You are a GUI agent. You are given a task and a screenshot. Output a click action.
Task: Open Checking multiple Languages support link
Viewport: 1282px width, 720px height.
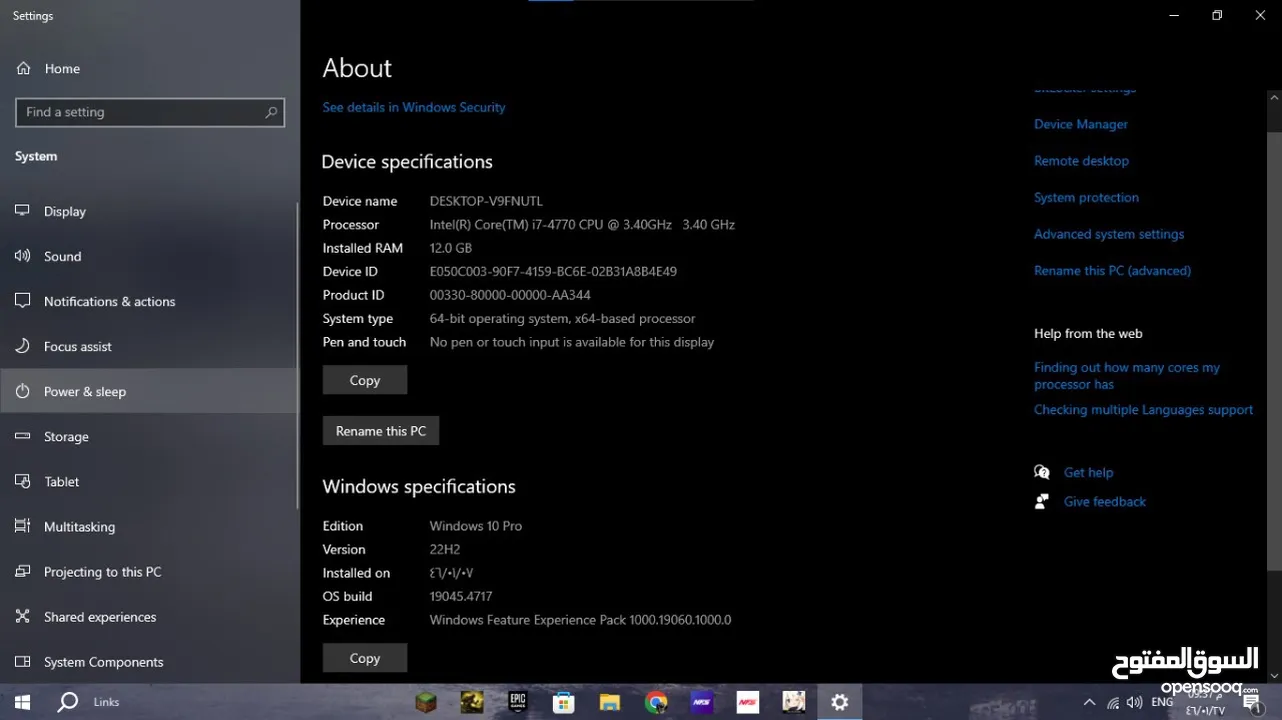click(1143, 410)
